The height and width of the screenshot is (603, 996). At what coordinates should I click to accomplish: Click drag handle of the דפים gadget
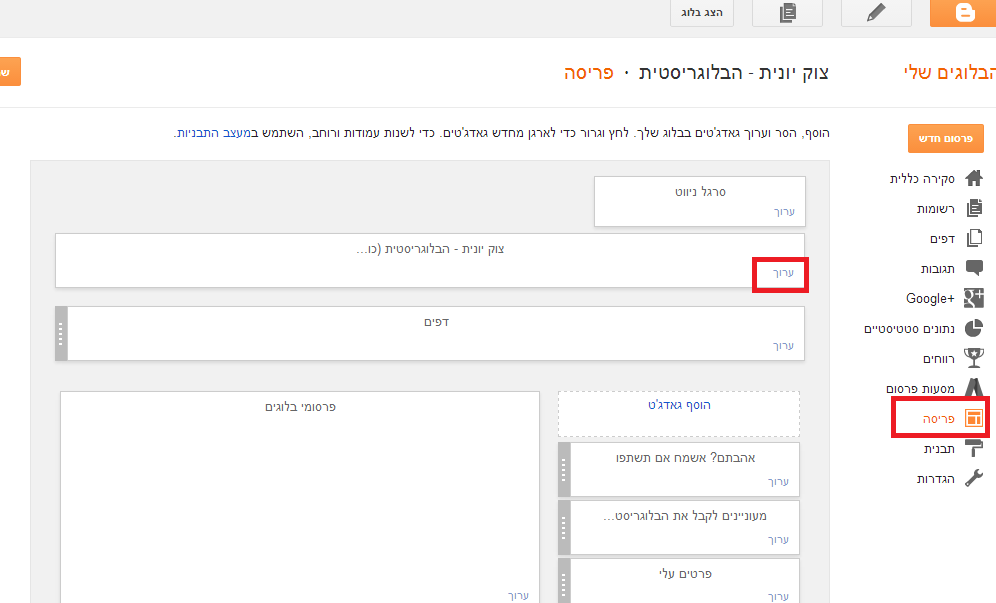point(61,334)
